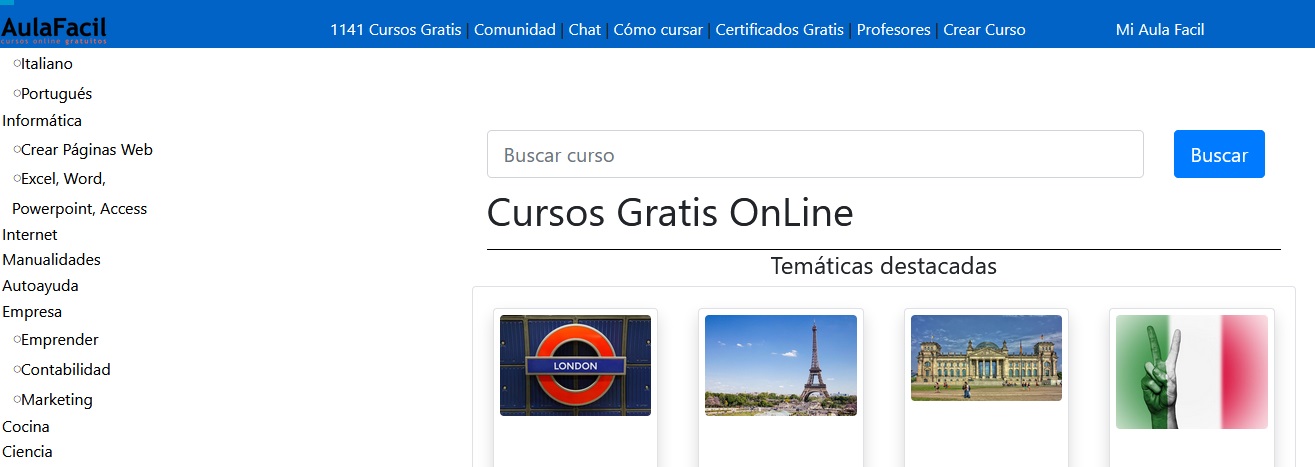Click the AulaFacil logo
Image resolution: width=1315 pixels, height=467 pixels.
tap(54, 30)
